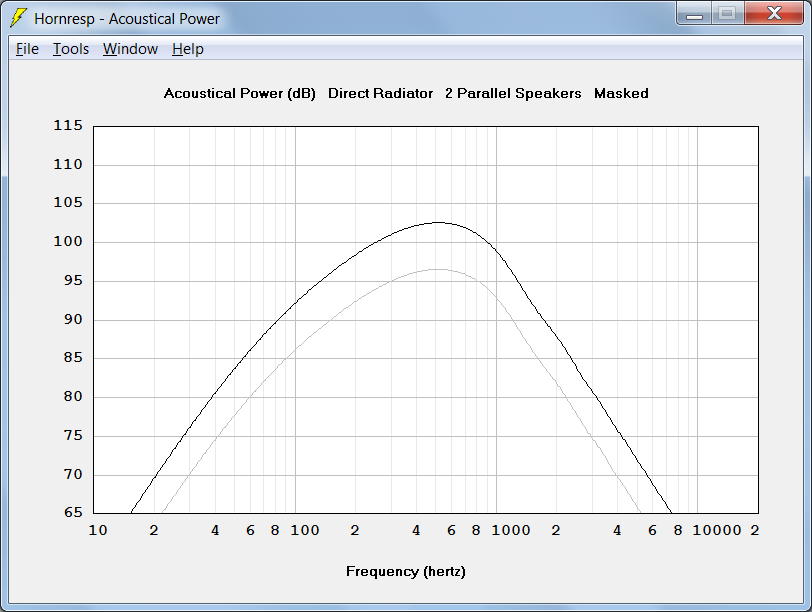Click the 115 dB axis value
The width and height of the screenshot is (812, 612).
click(68, 125)
